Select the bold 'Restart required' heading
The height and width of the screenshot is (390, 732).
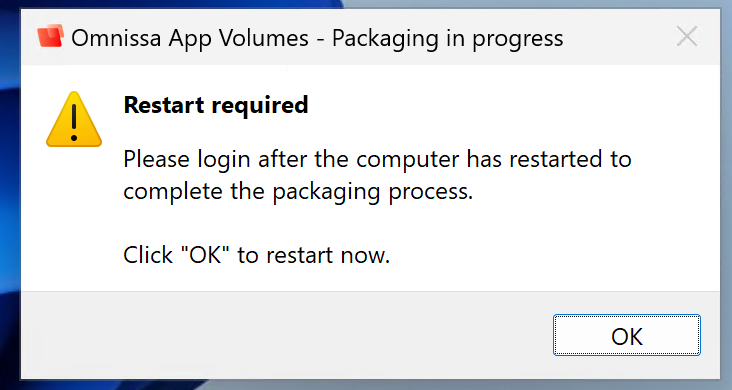click(x=216, y=105)
